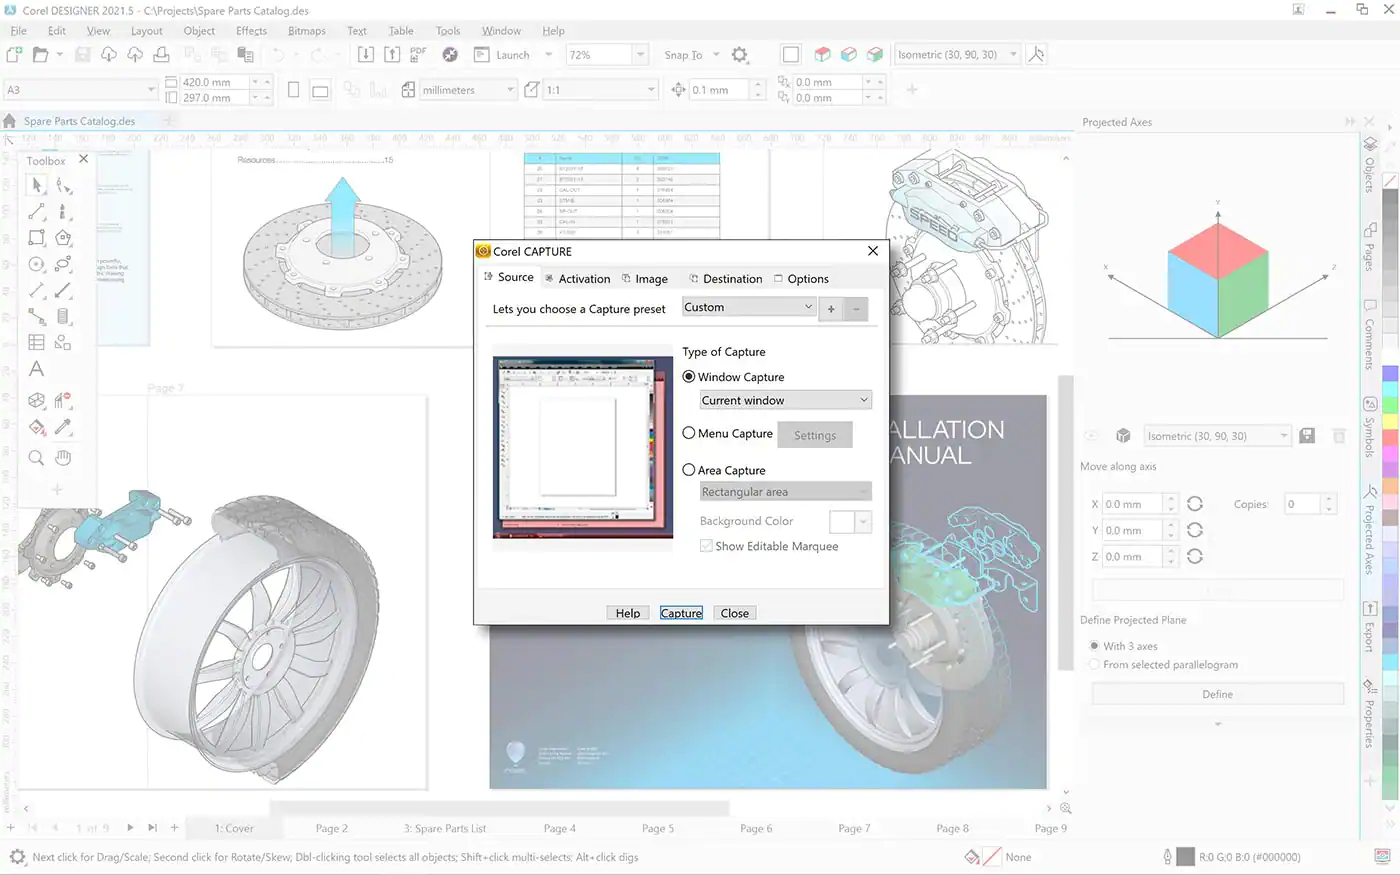
Task: Open the Bitmaps menu
Action: (x=306, y=31)
